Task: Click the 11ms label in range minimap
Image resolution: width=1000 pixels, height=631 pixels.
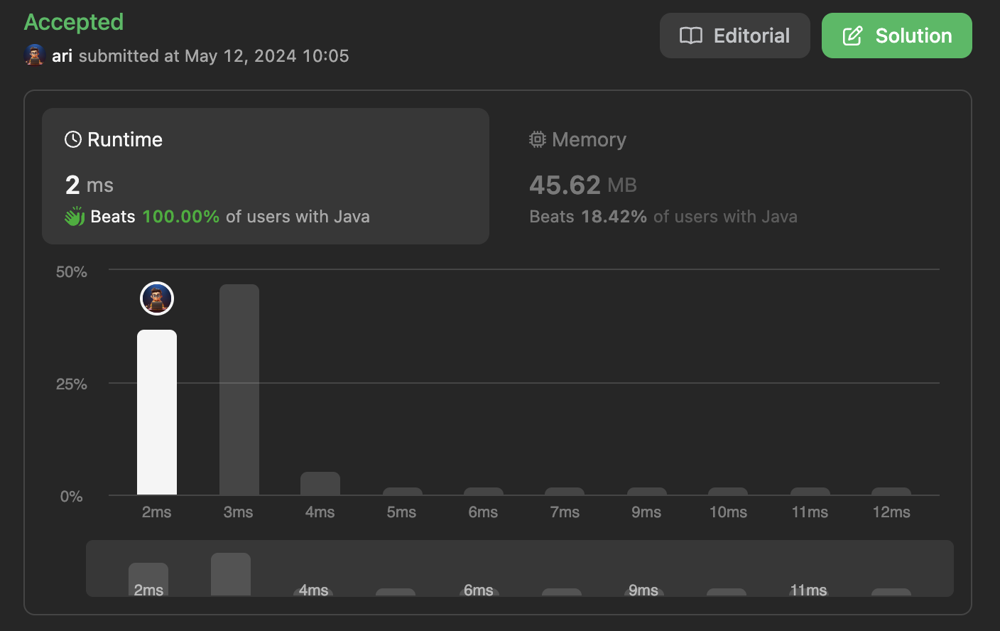Action: (808, 590)
